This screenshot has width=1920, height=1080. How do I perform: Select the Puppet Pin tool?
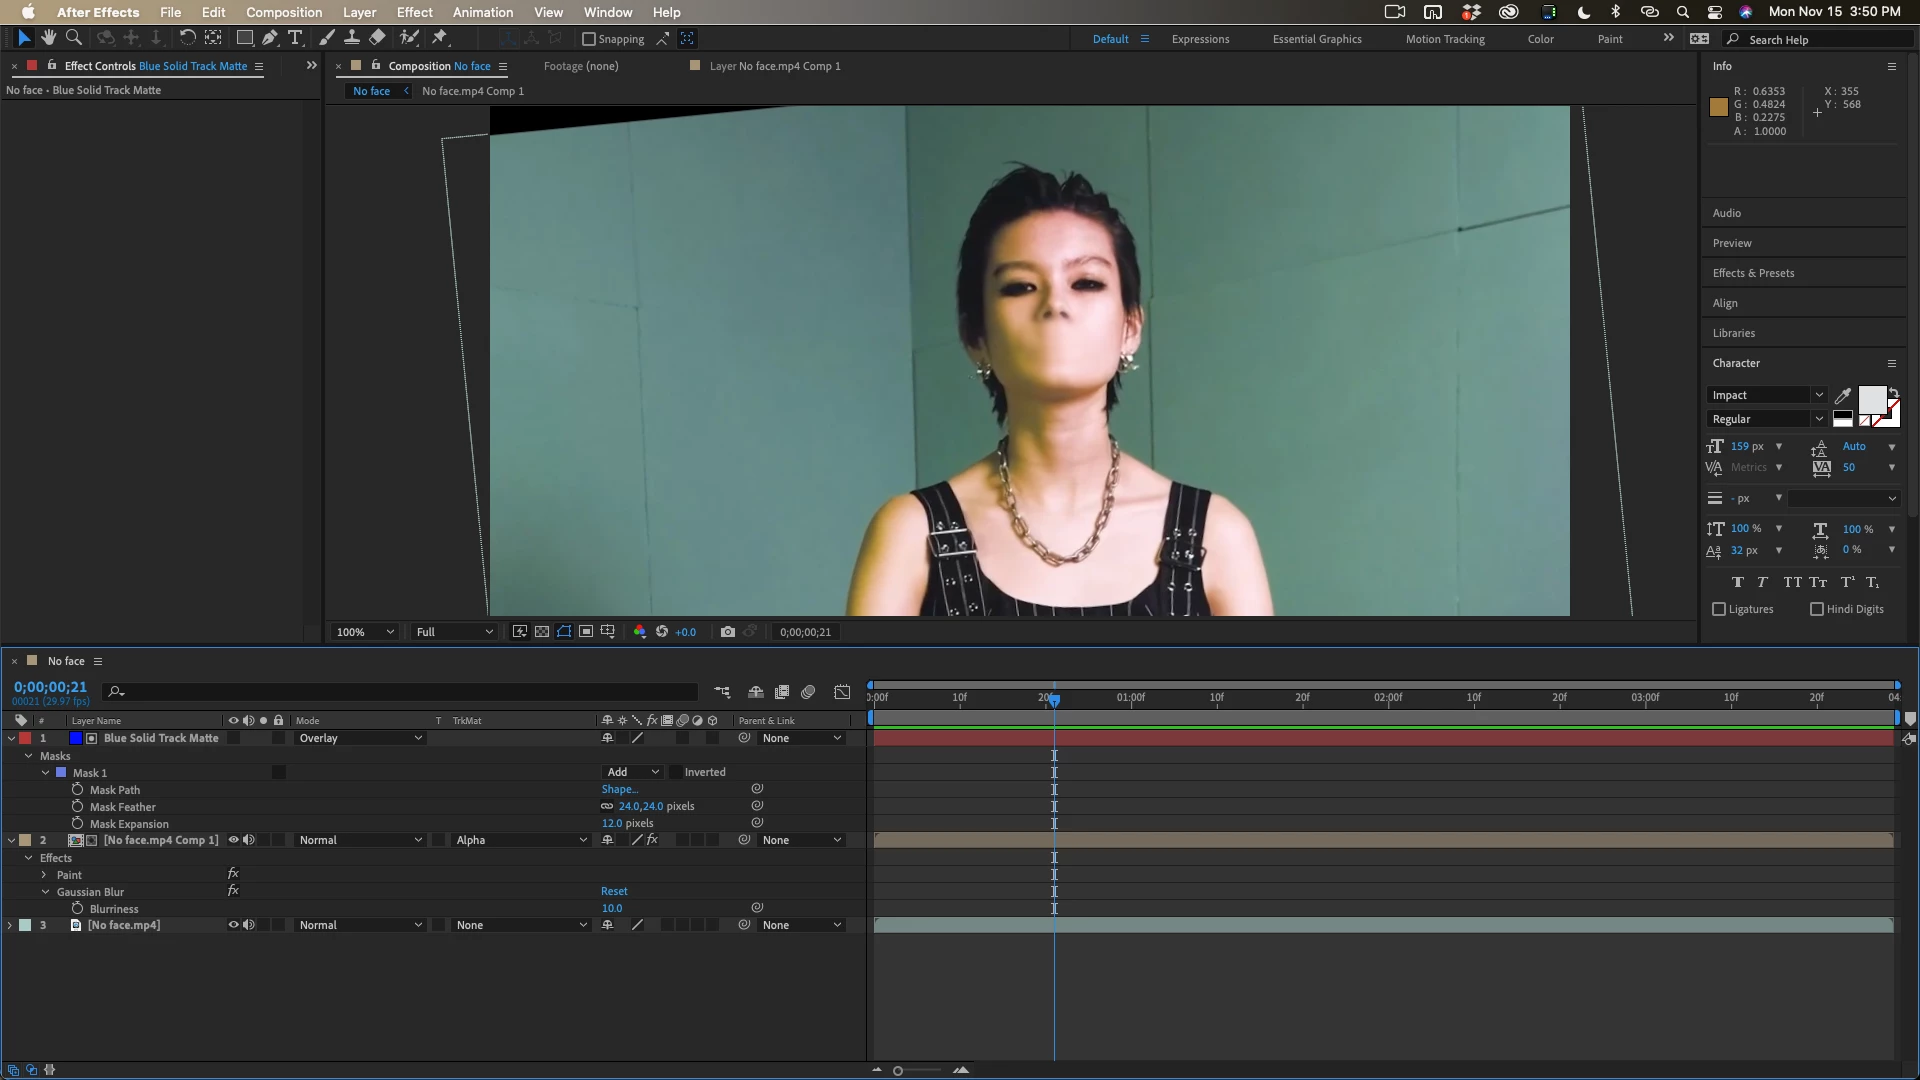pos(439,38)
